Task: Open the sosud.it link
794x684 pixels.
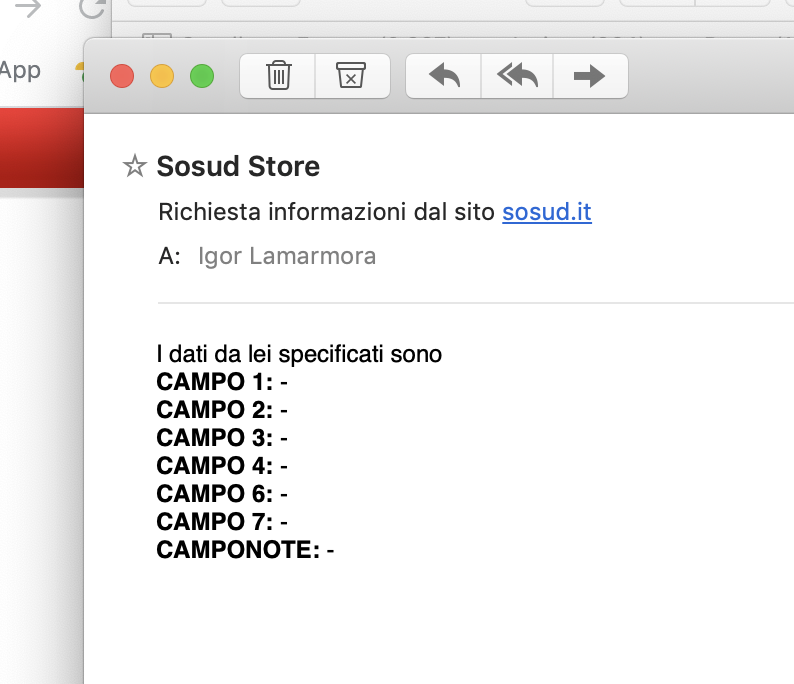Action: point(547,212)
